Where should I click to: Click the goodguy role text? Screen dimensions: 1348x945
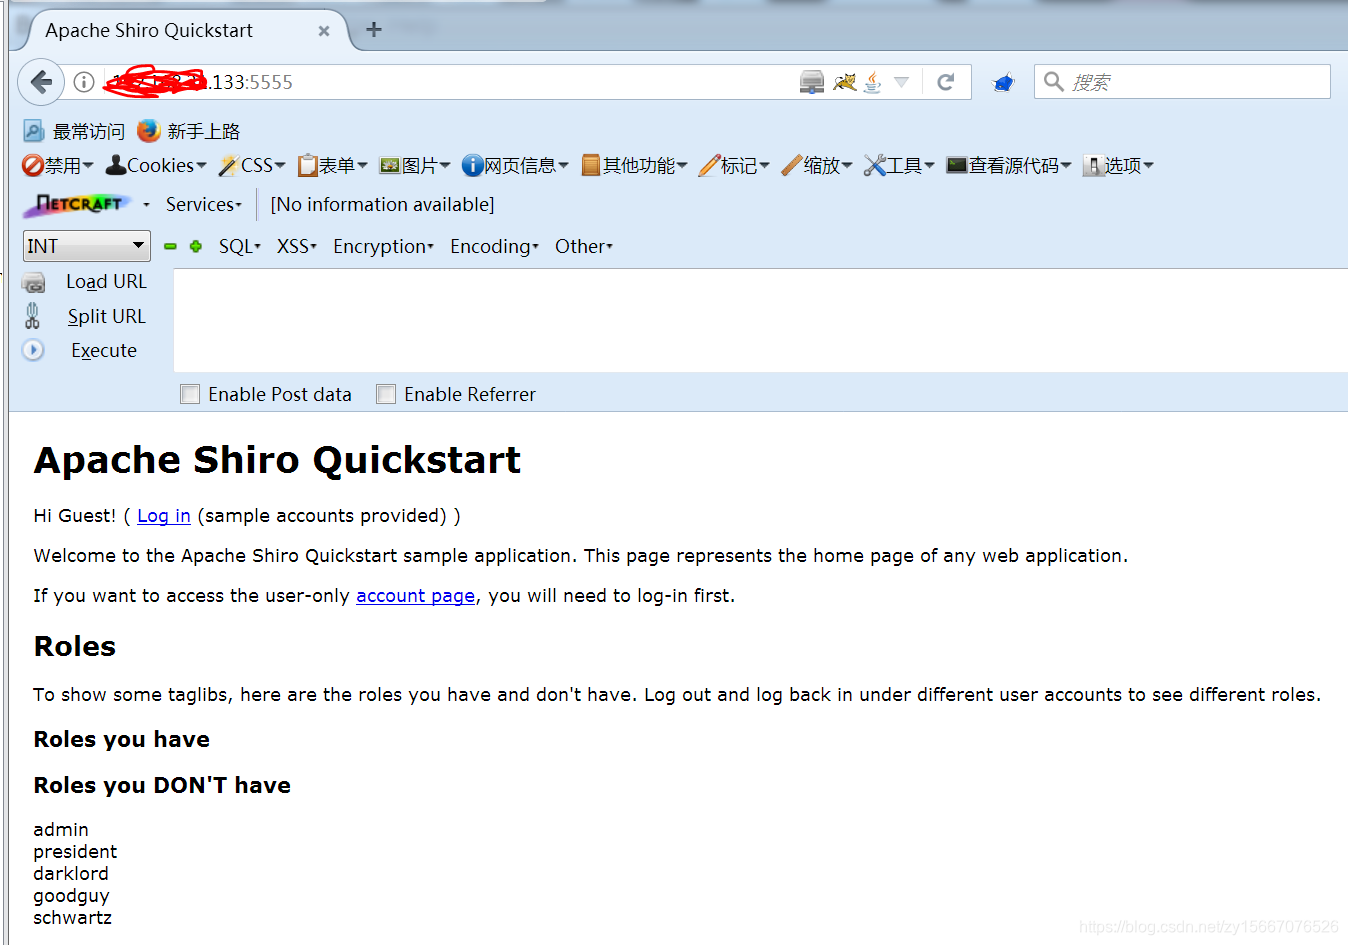pos(71,896)
